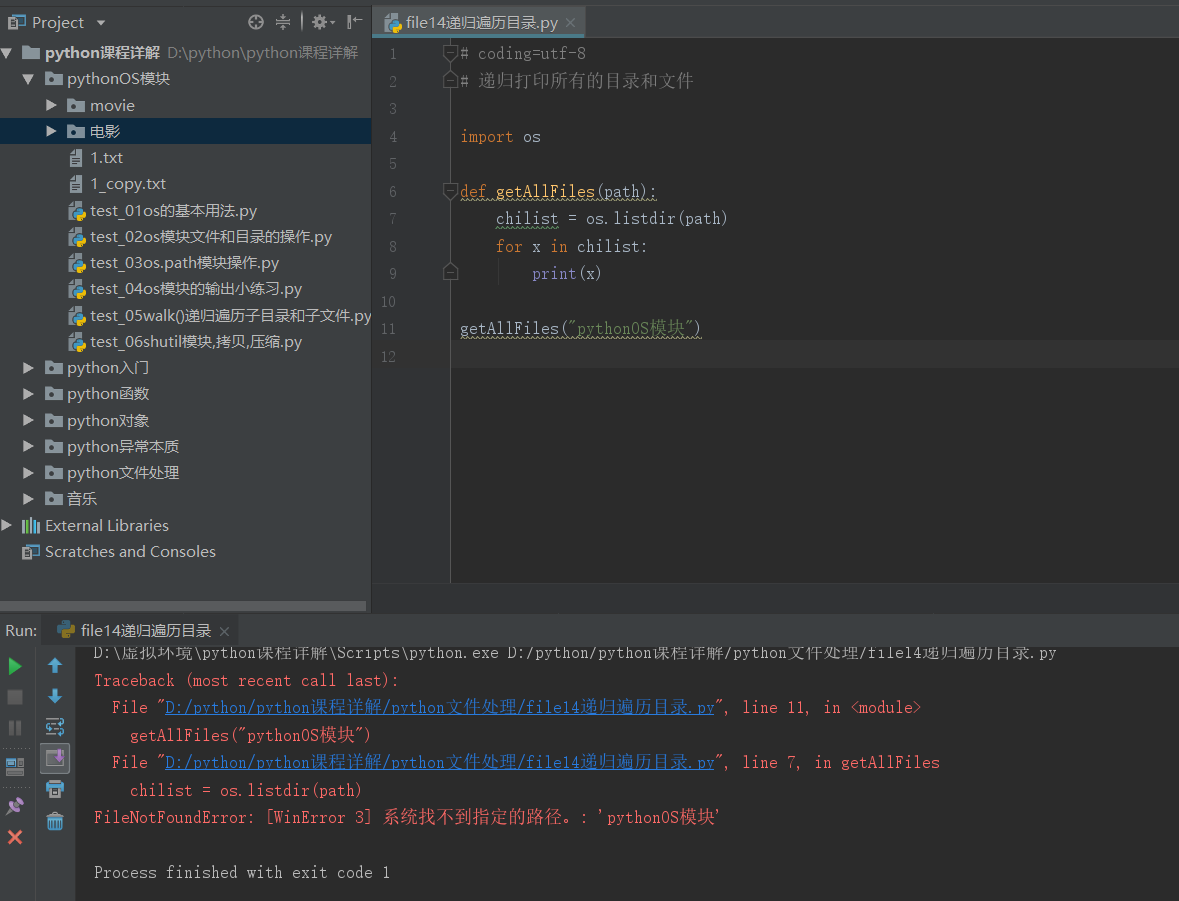
Task: Click 'os.listdir(path)' on line 7
Action: pos(656,219)
